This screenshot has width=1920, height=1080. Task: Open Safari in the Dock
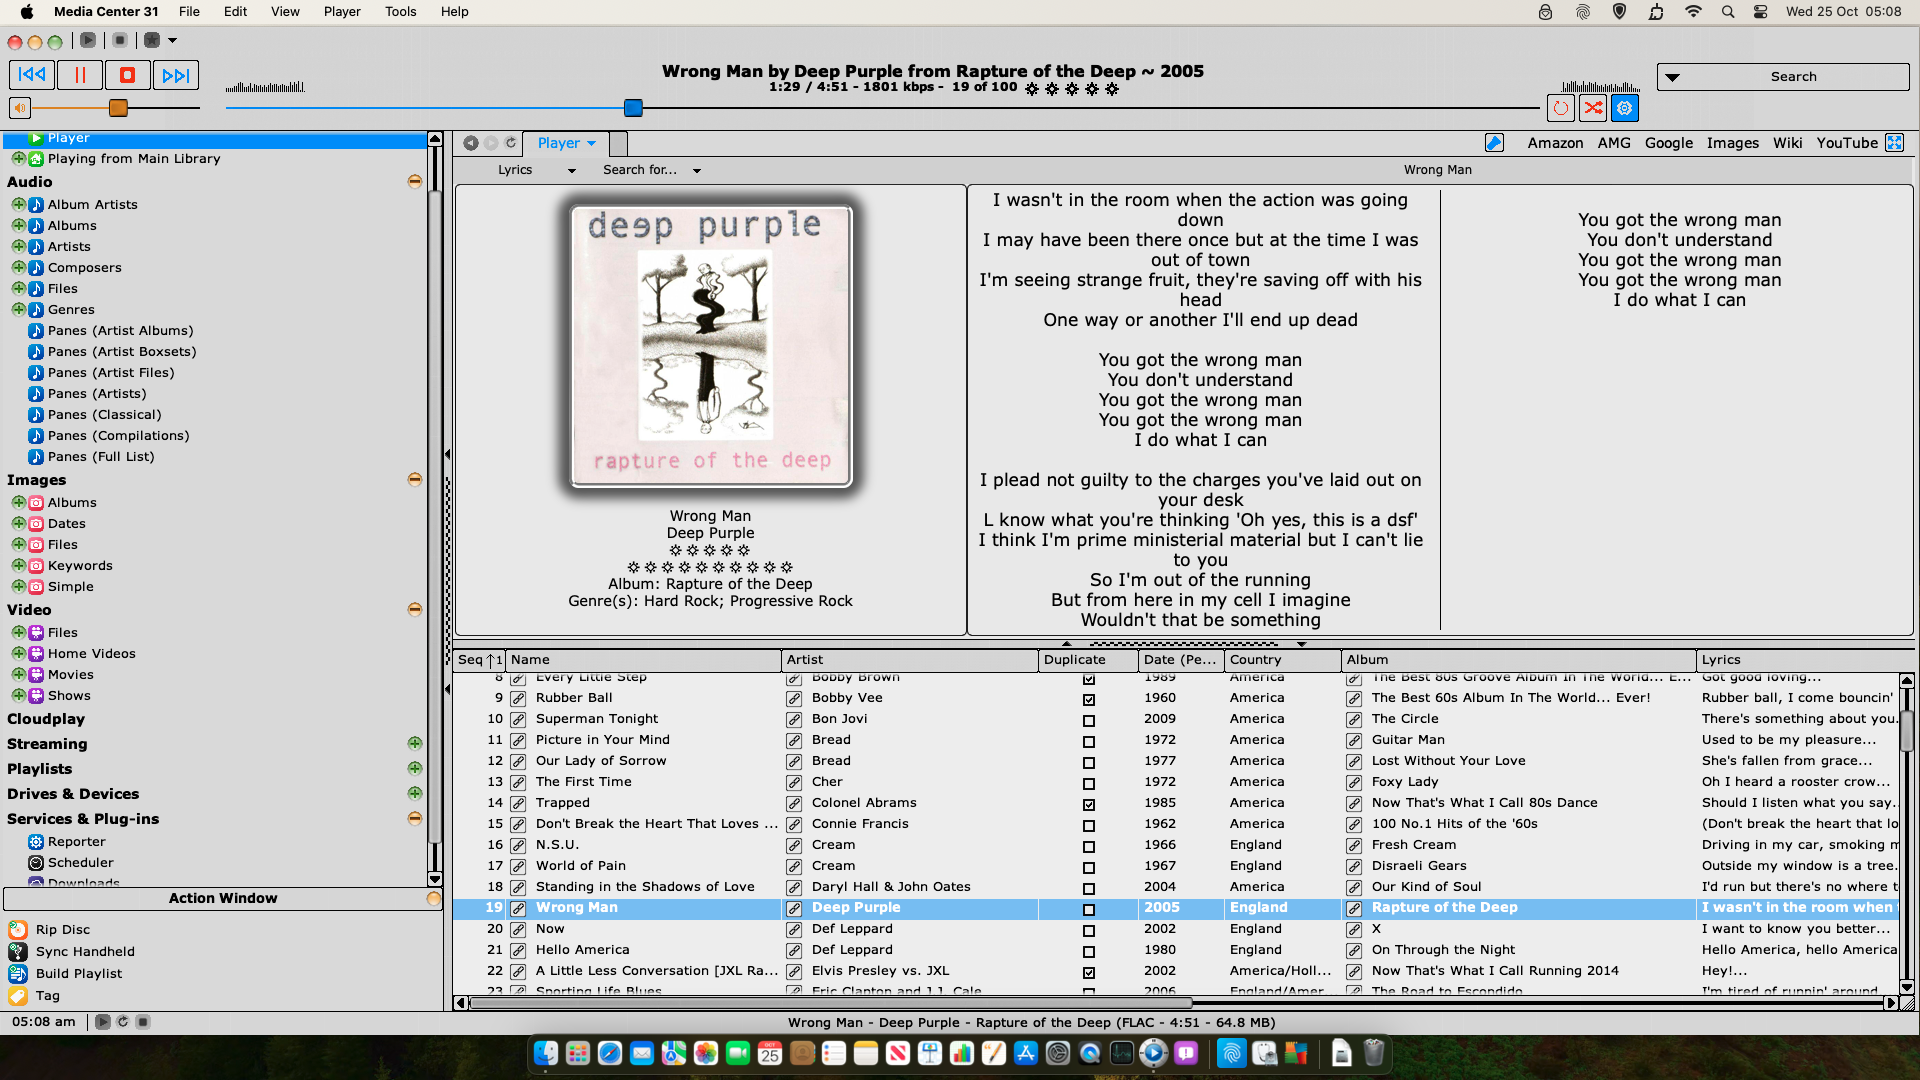pos(610,1053)
